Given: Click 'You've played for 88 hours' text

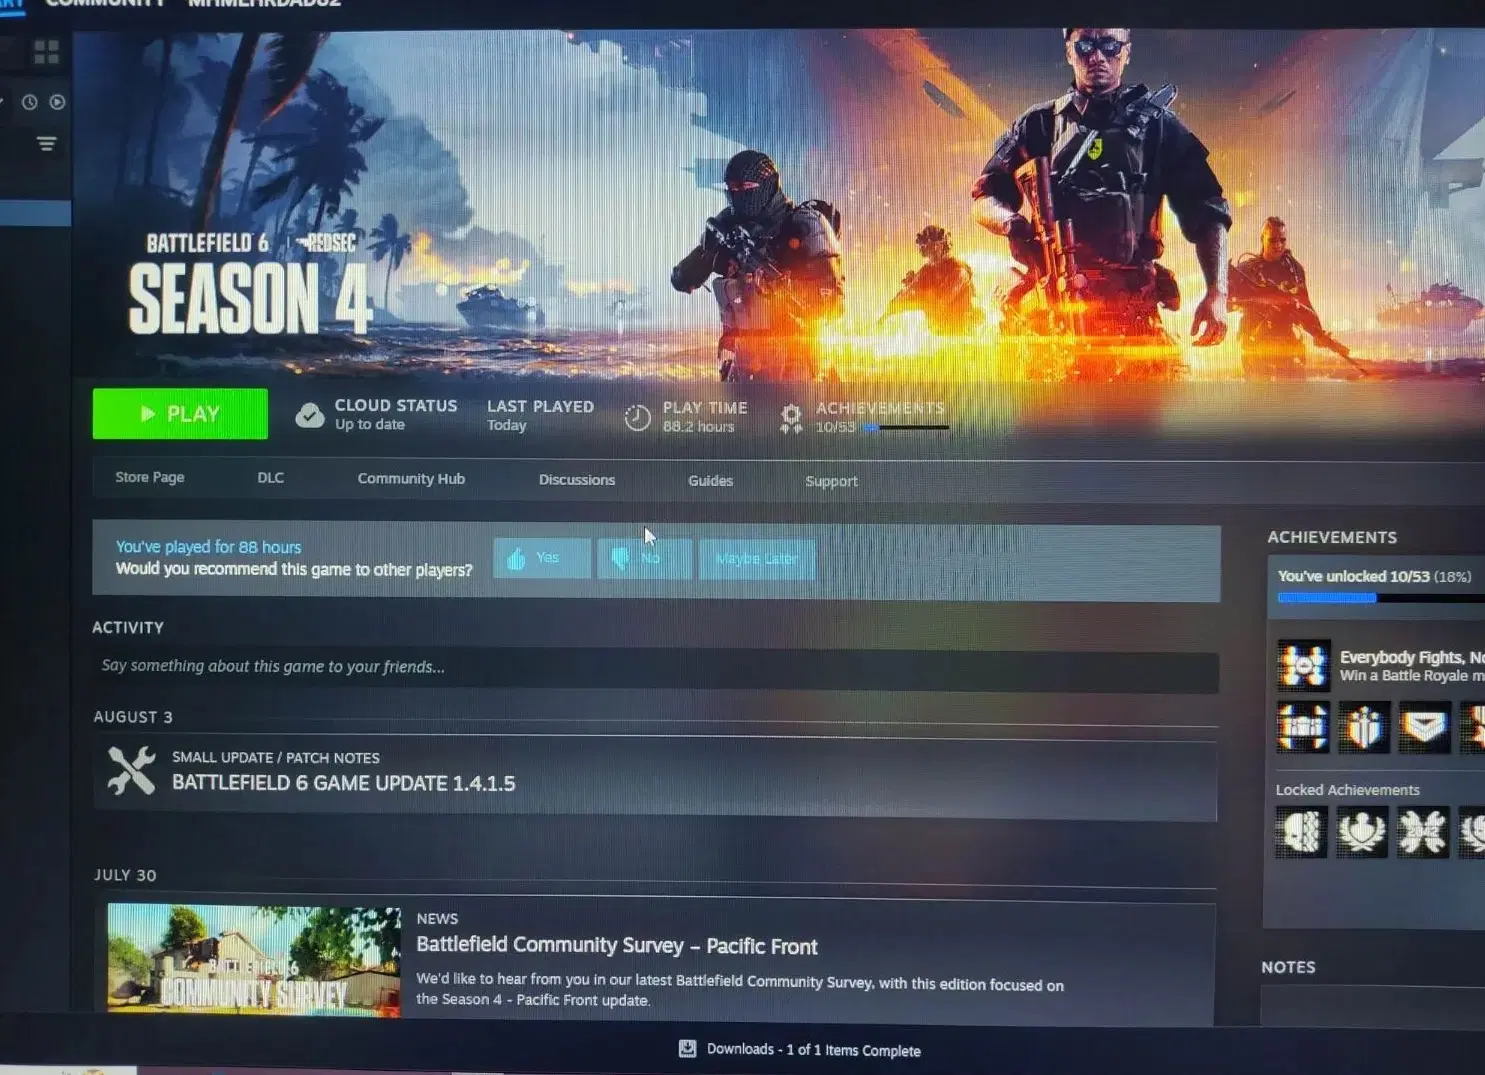Looking at the screenshot, I should pyautogui.click(x=208, y=547).
